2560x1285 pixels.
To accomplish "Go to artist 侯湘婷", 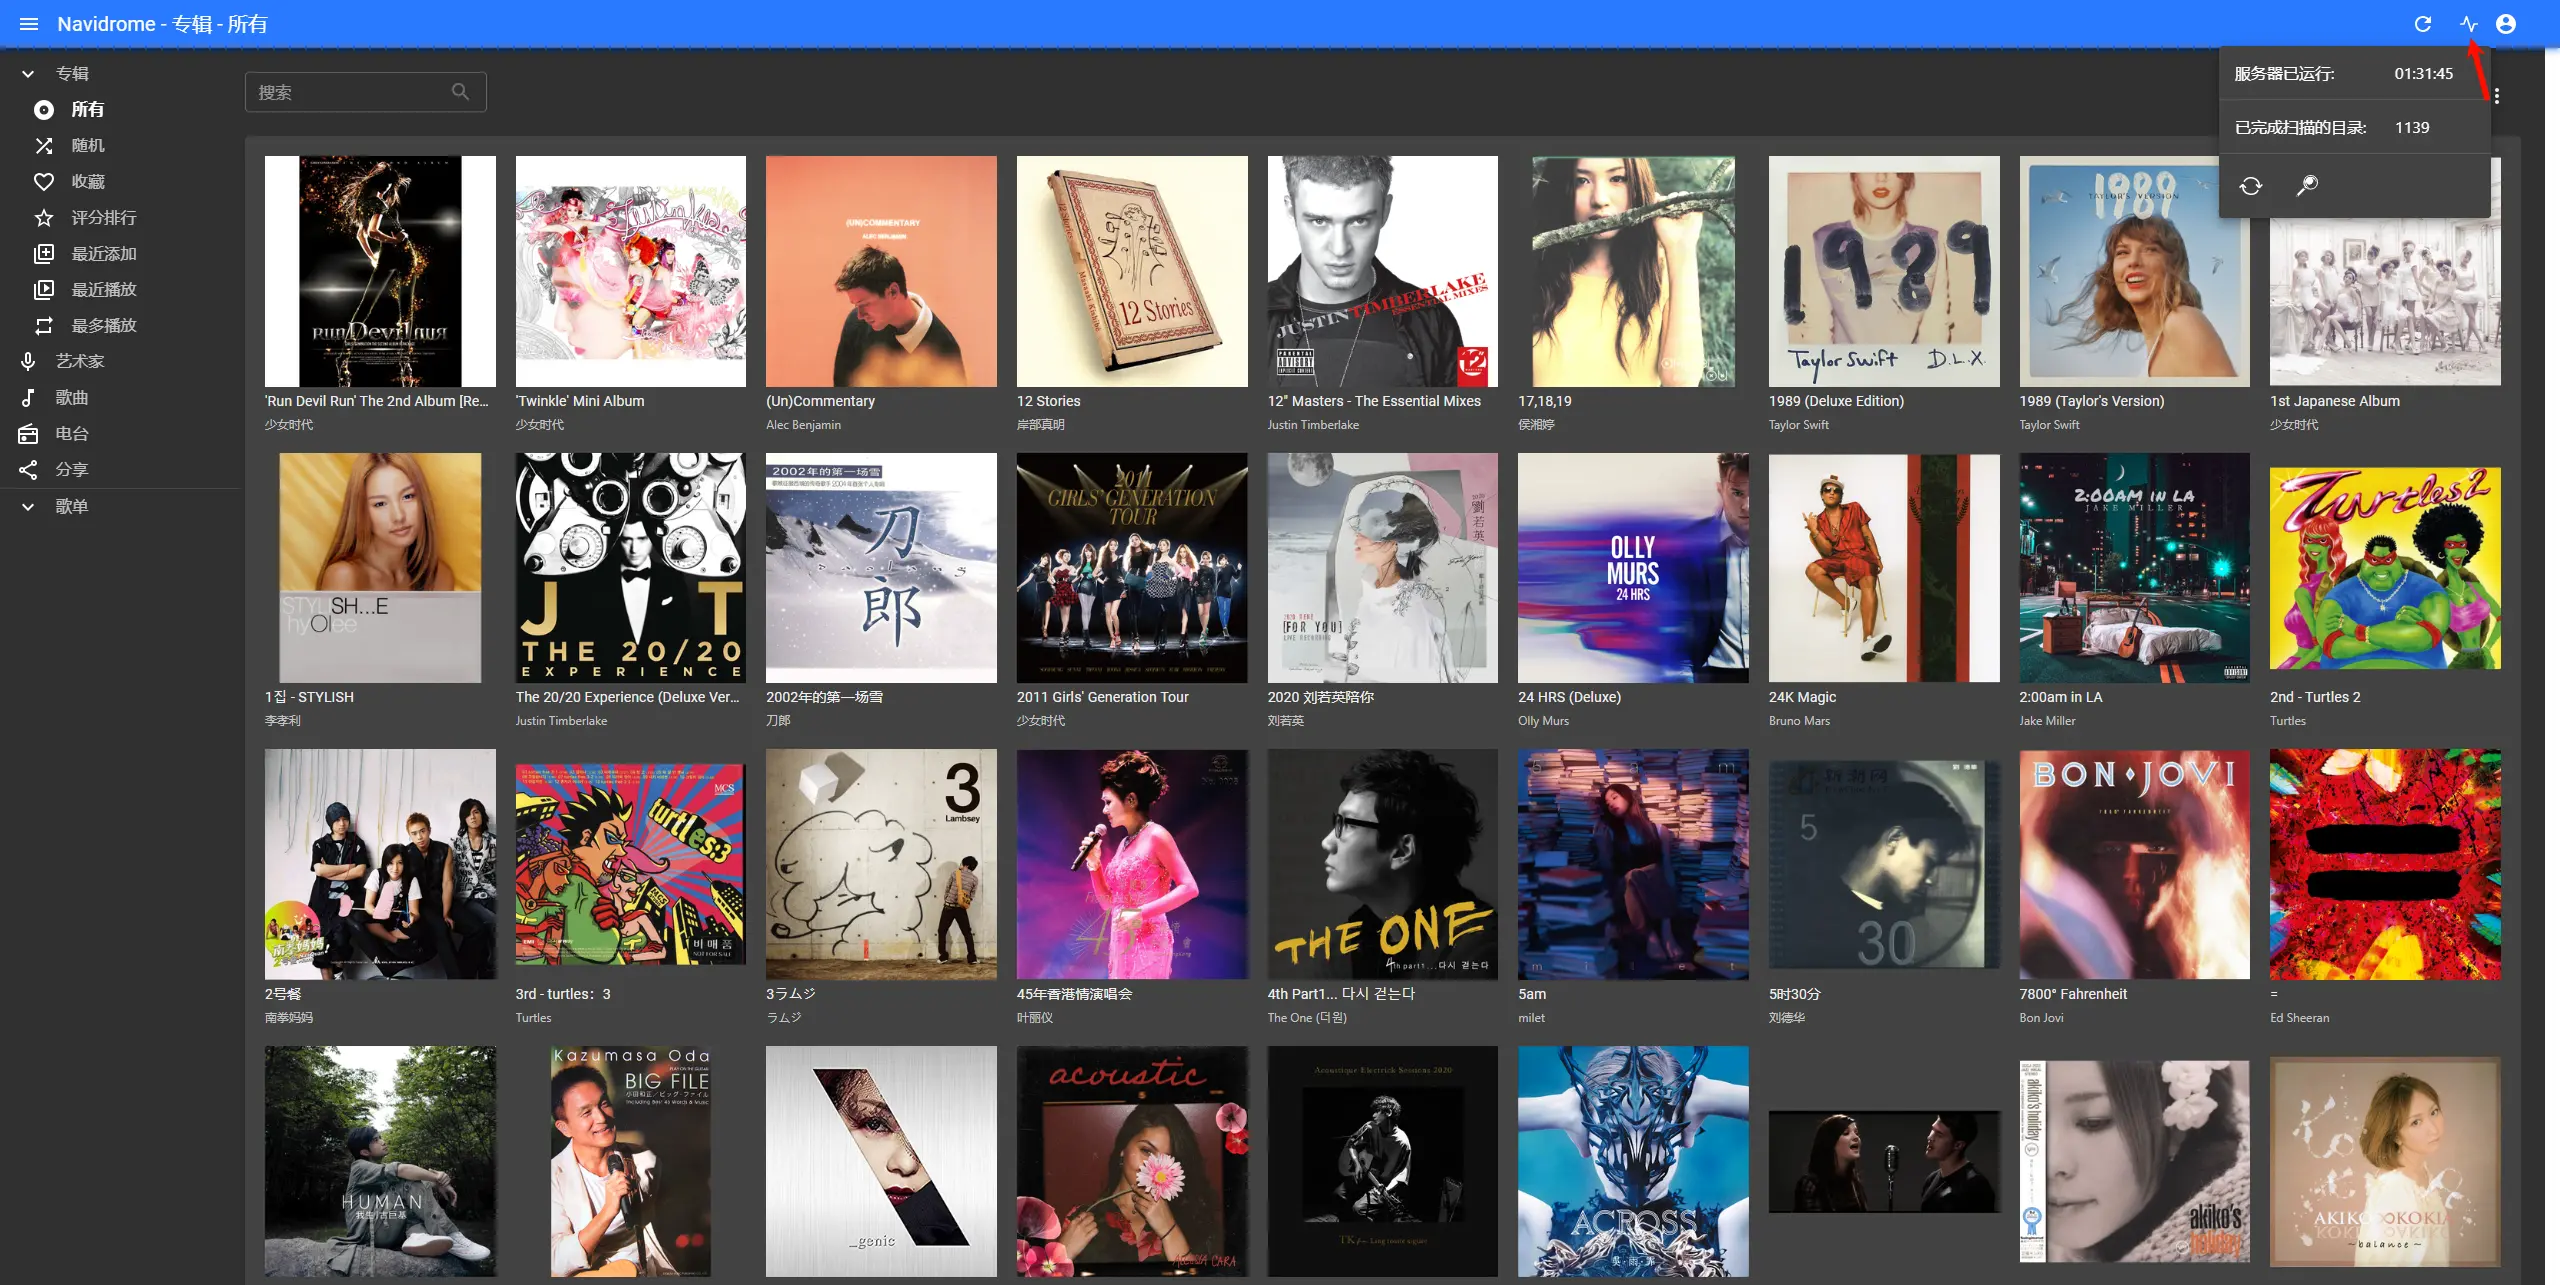I will [1536, 425].
